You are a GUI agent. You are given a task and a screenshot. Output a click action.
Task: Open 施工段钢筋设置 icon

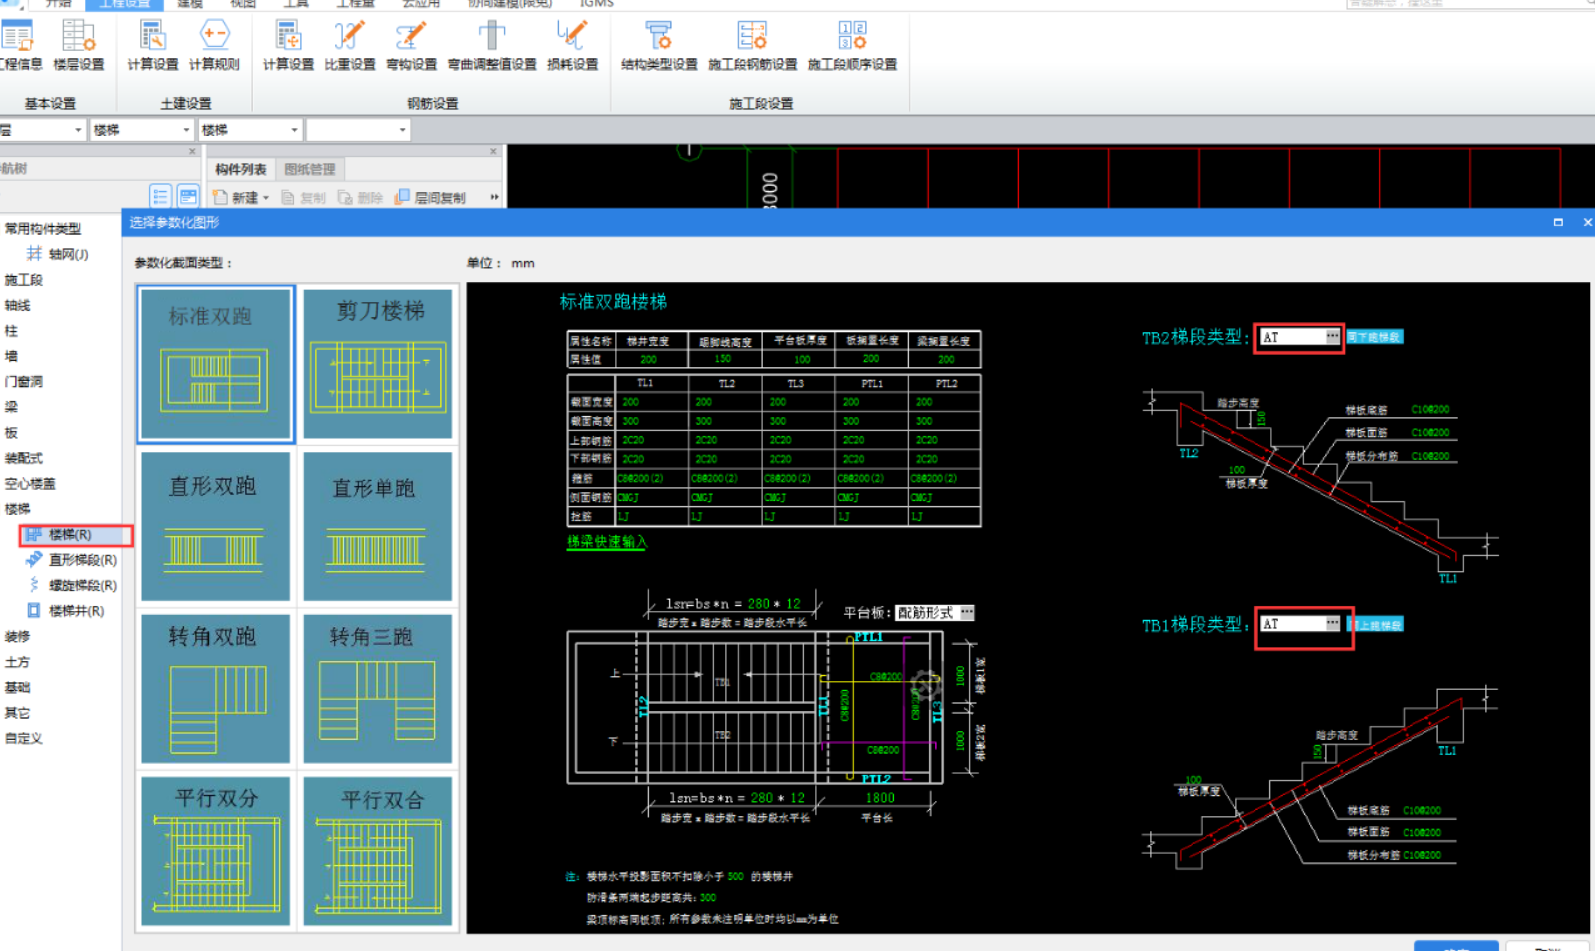coord(752,46)
